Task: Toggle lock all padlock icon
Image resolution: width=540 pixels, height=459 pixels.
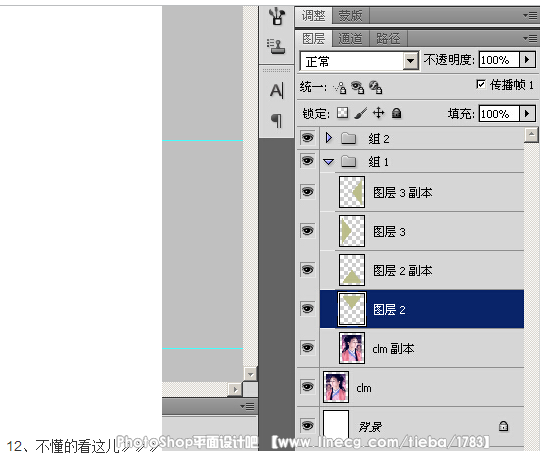Action: point(396,113)
